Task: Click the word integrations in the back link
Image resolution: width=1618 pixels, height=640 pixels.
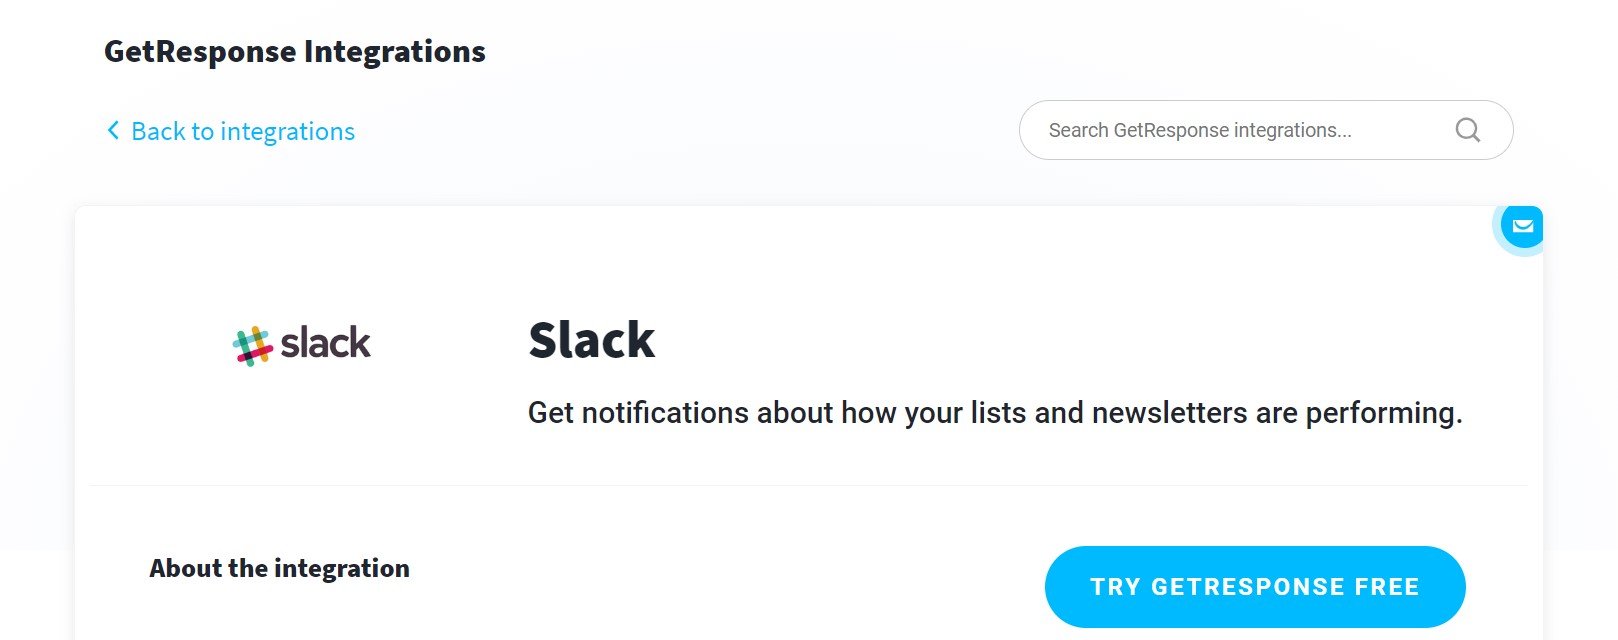Action: point(288,132)
